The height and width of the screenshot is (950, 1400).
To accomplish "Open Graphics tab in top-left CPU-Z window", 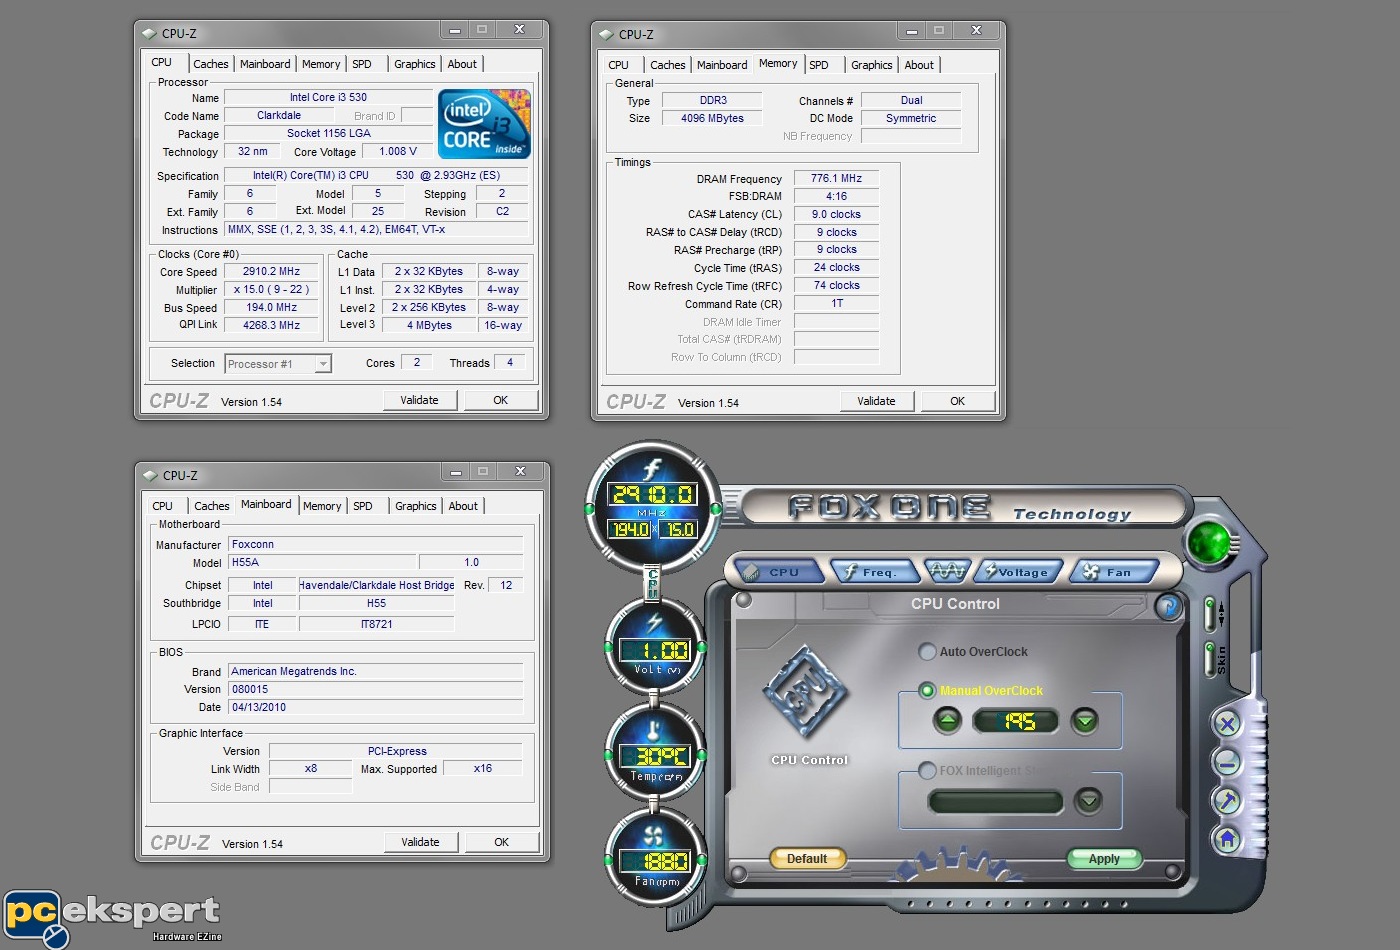I will tap(415, 64).
